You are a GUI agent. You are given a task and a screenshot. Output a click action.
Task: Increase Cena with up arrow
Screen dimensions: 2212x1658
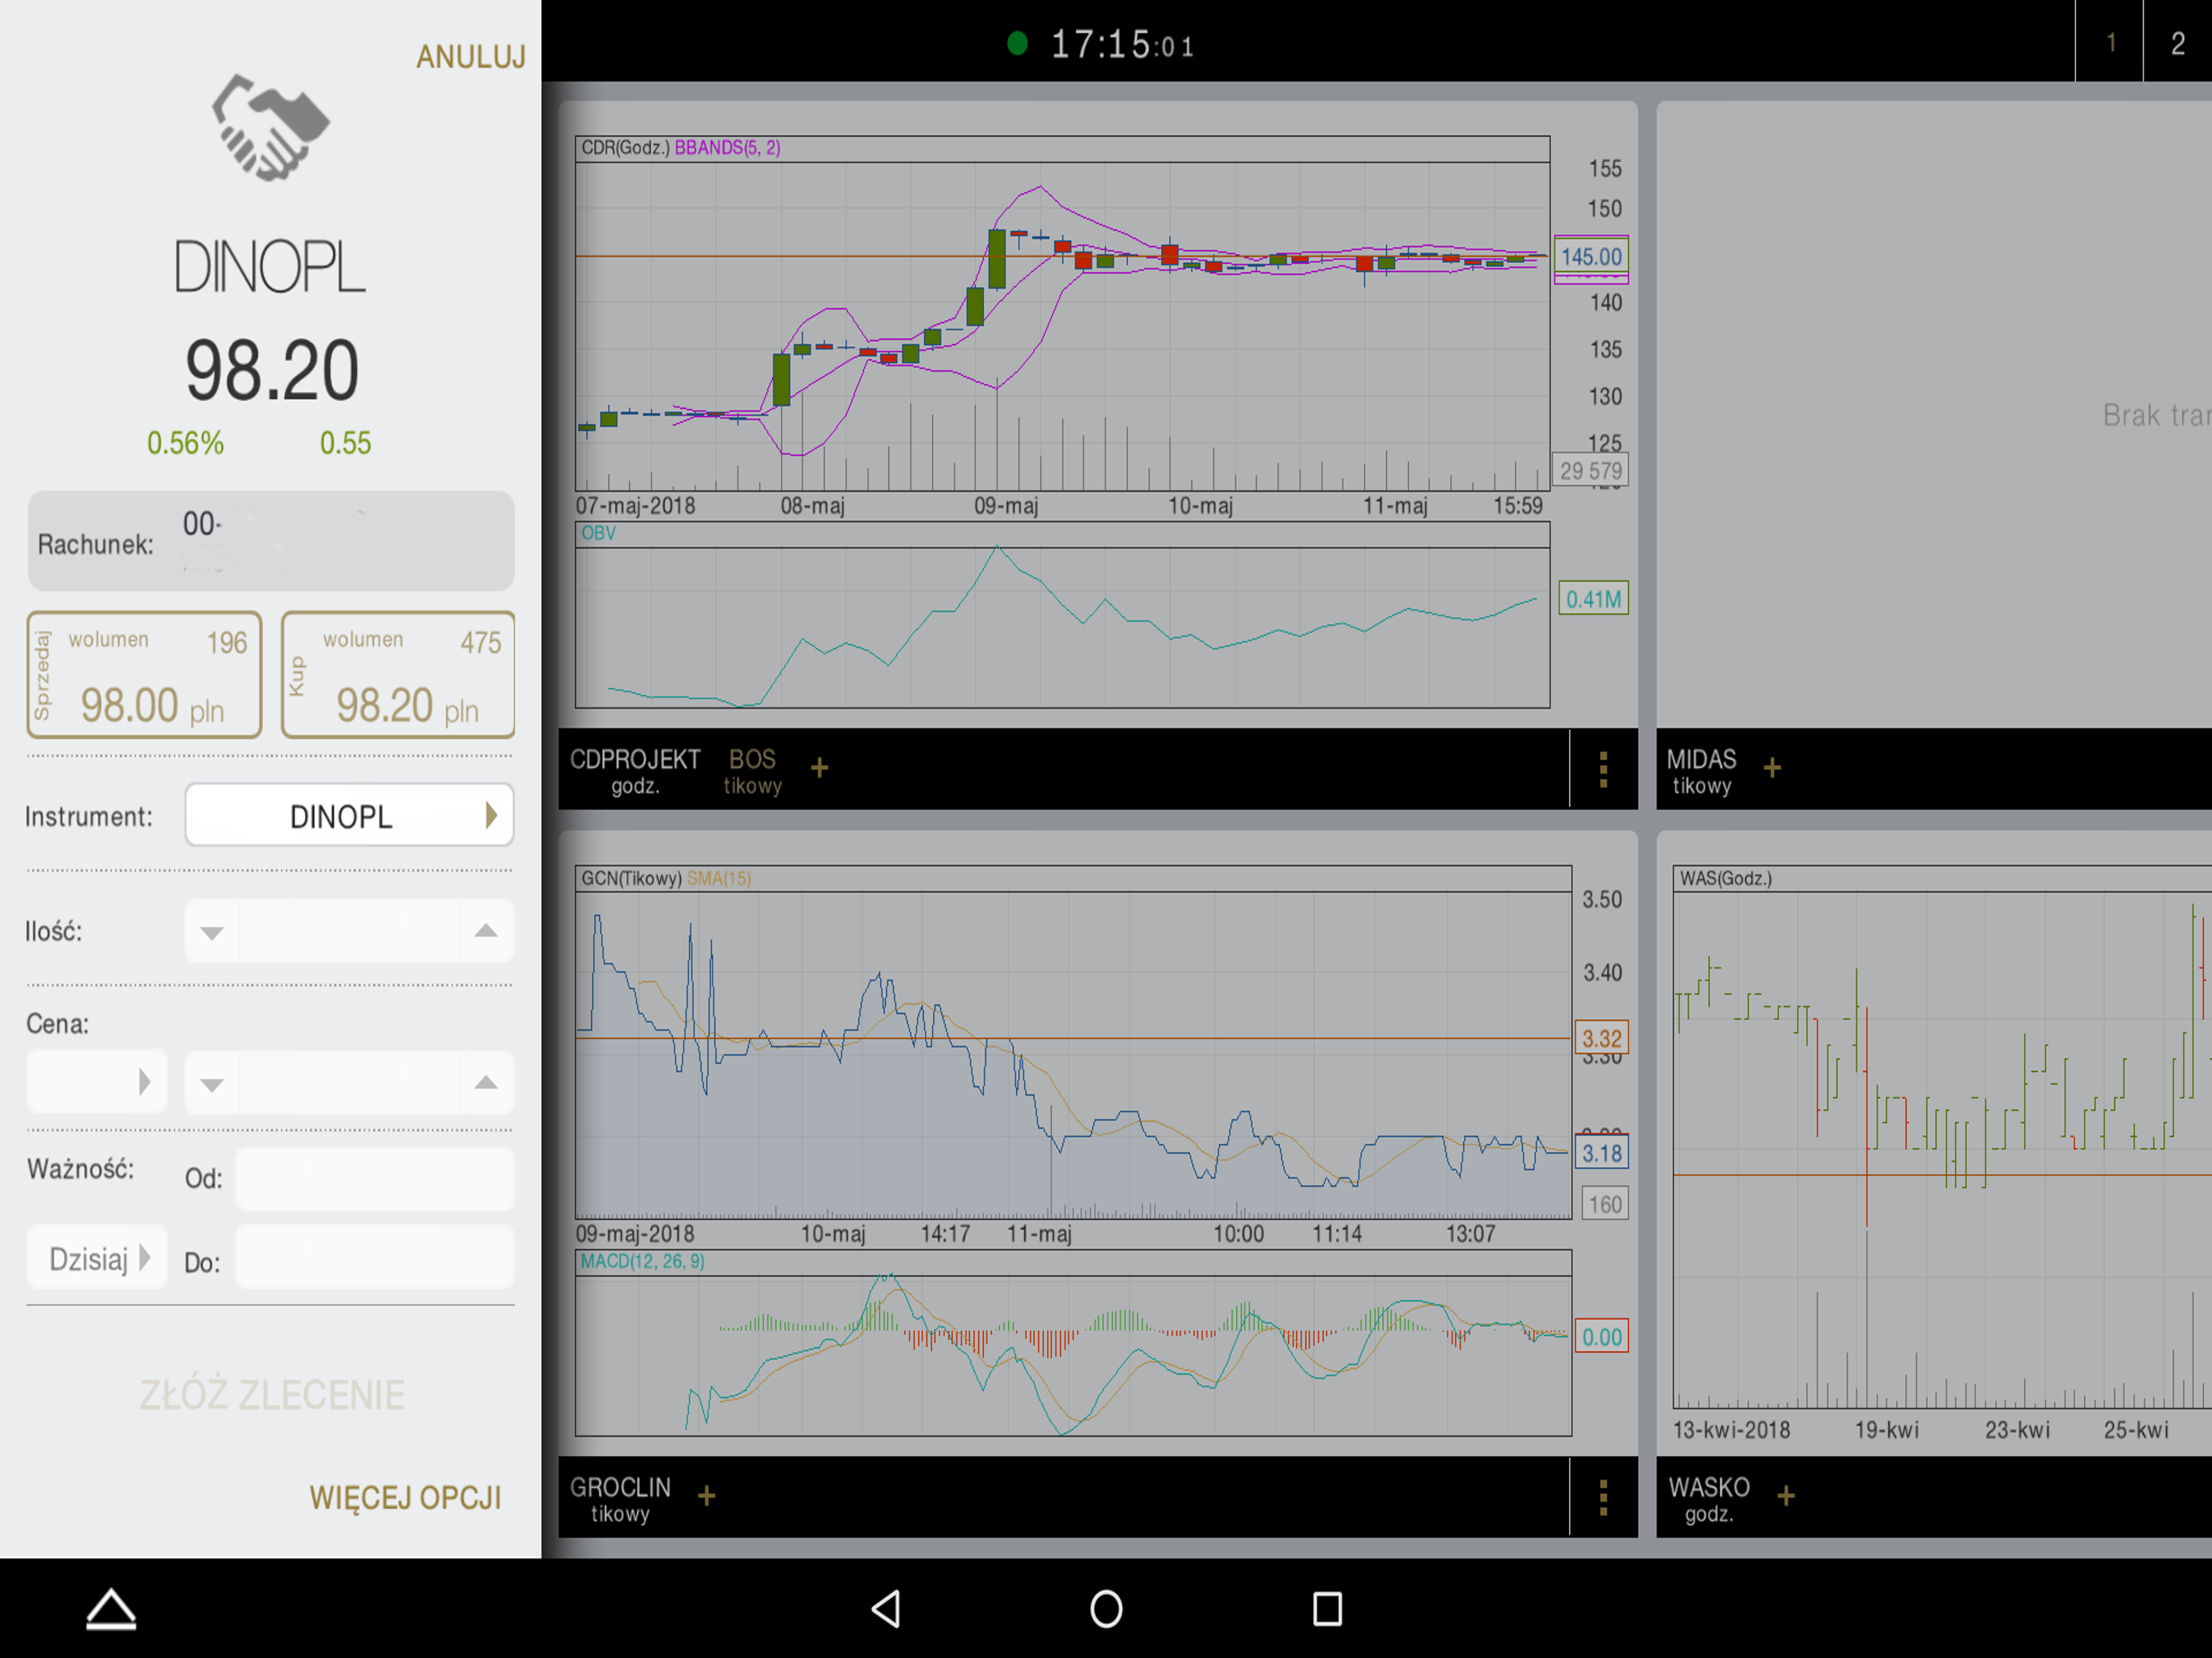(486, 1083)
